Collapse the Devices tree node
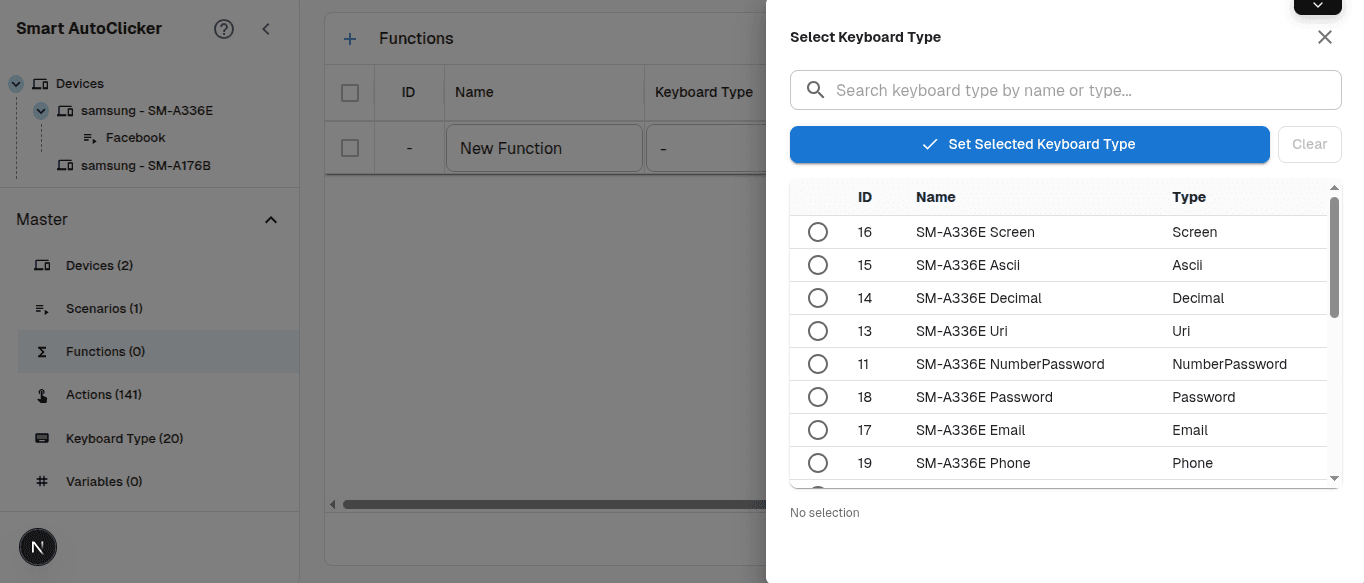Screen dimensions: 1364x583 15,83
